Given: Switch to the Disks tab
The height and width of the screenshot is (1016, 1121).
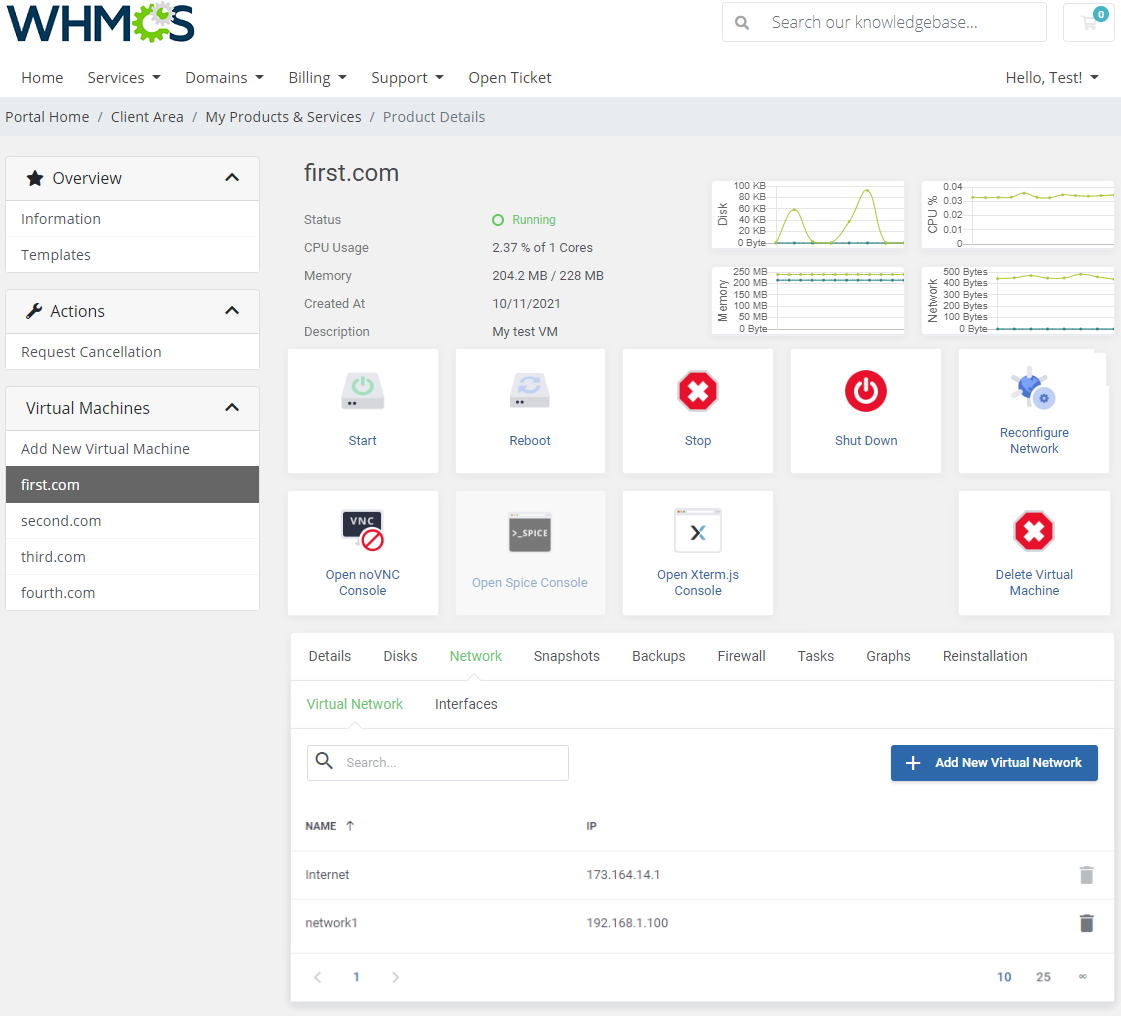Looking at the screenshot, I should click(400, 656).
